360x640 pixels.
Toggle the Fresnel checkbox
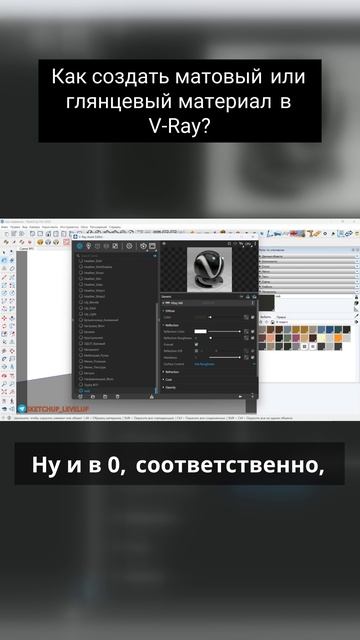[196, 344]
